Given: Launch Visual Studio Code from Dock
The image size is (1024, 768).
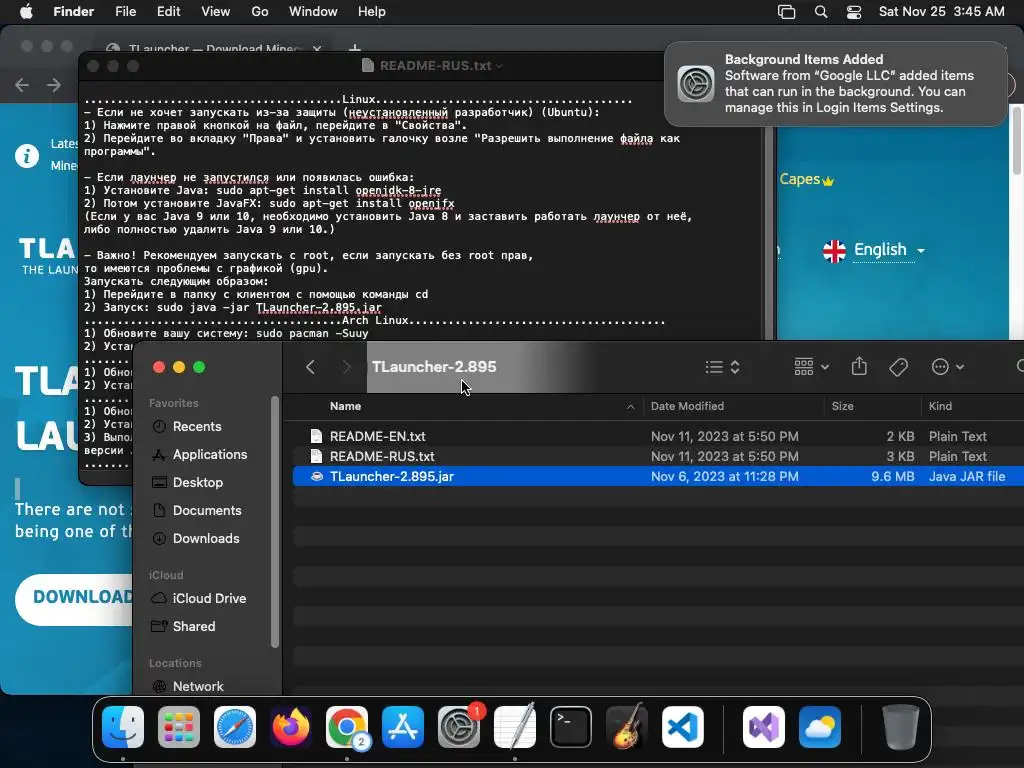Looking at the screenshot, I should pyautogui.click(x=683, y=727).
